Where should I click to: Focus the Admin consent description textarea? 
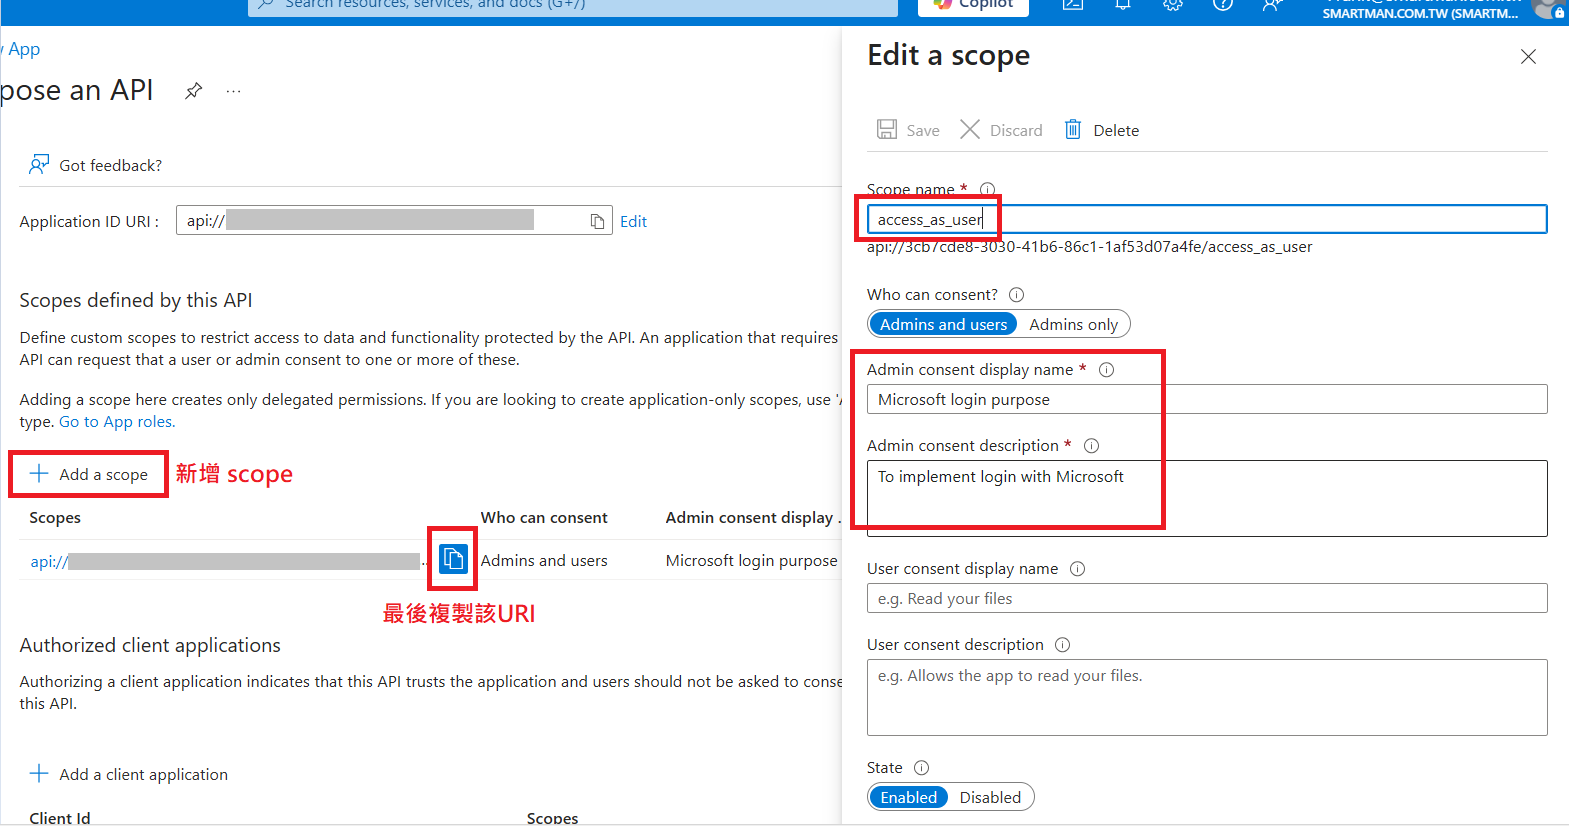[1207, 498]
